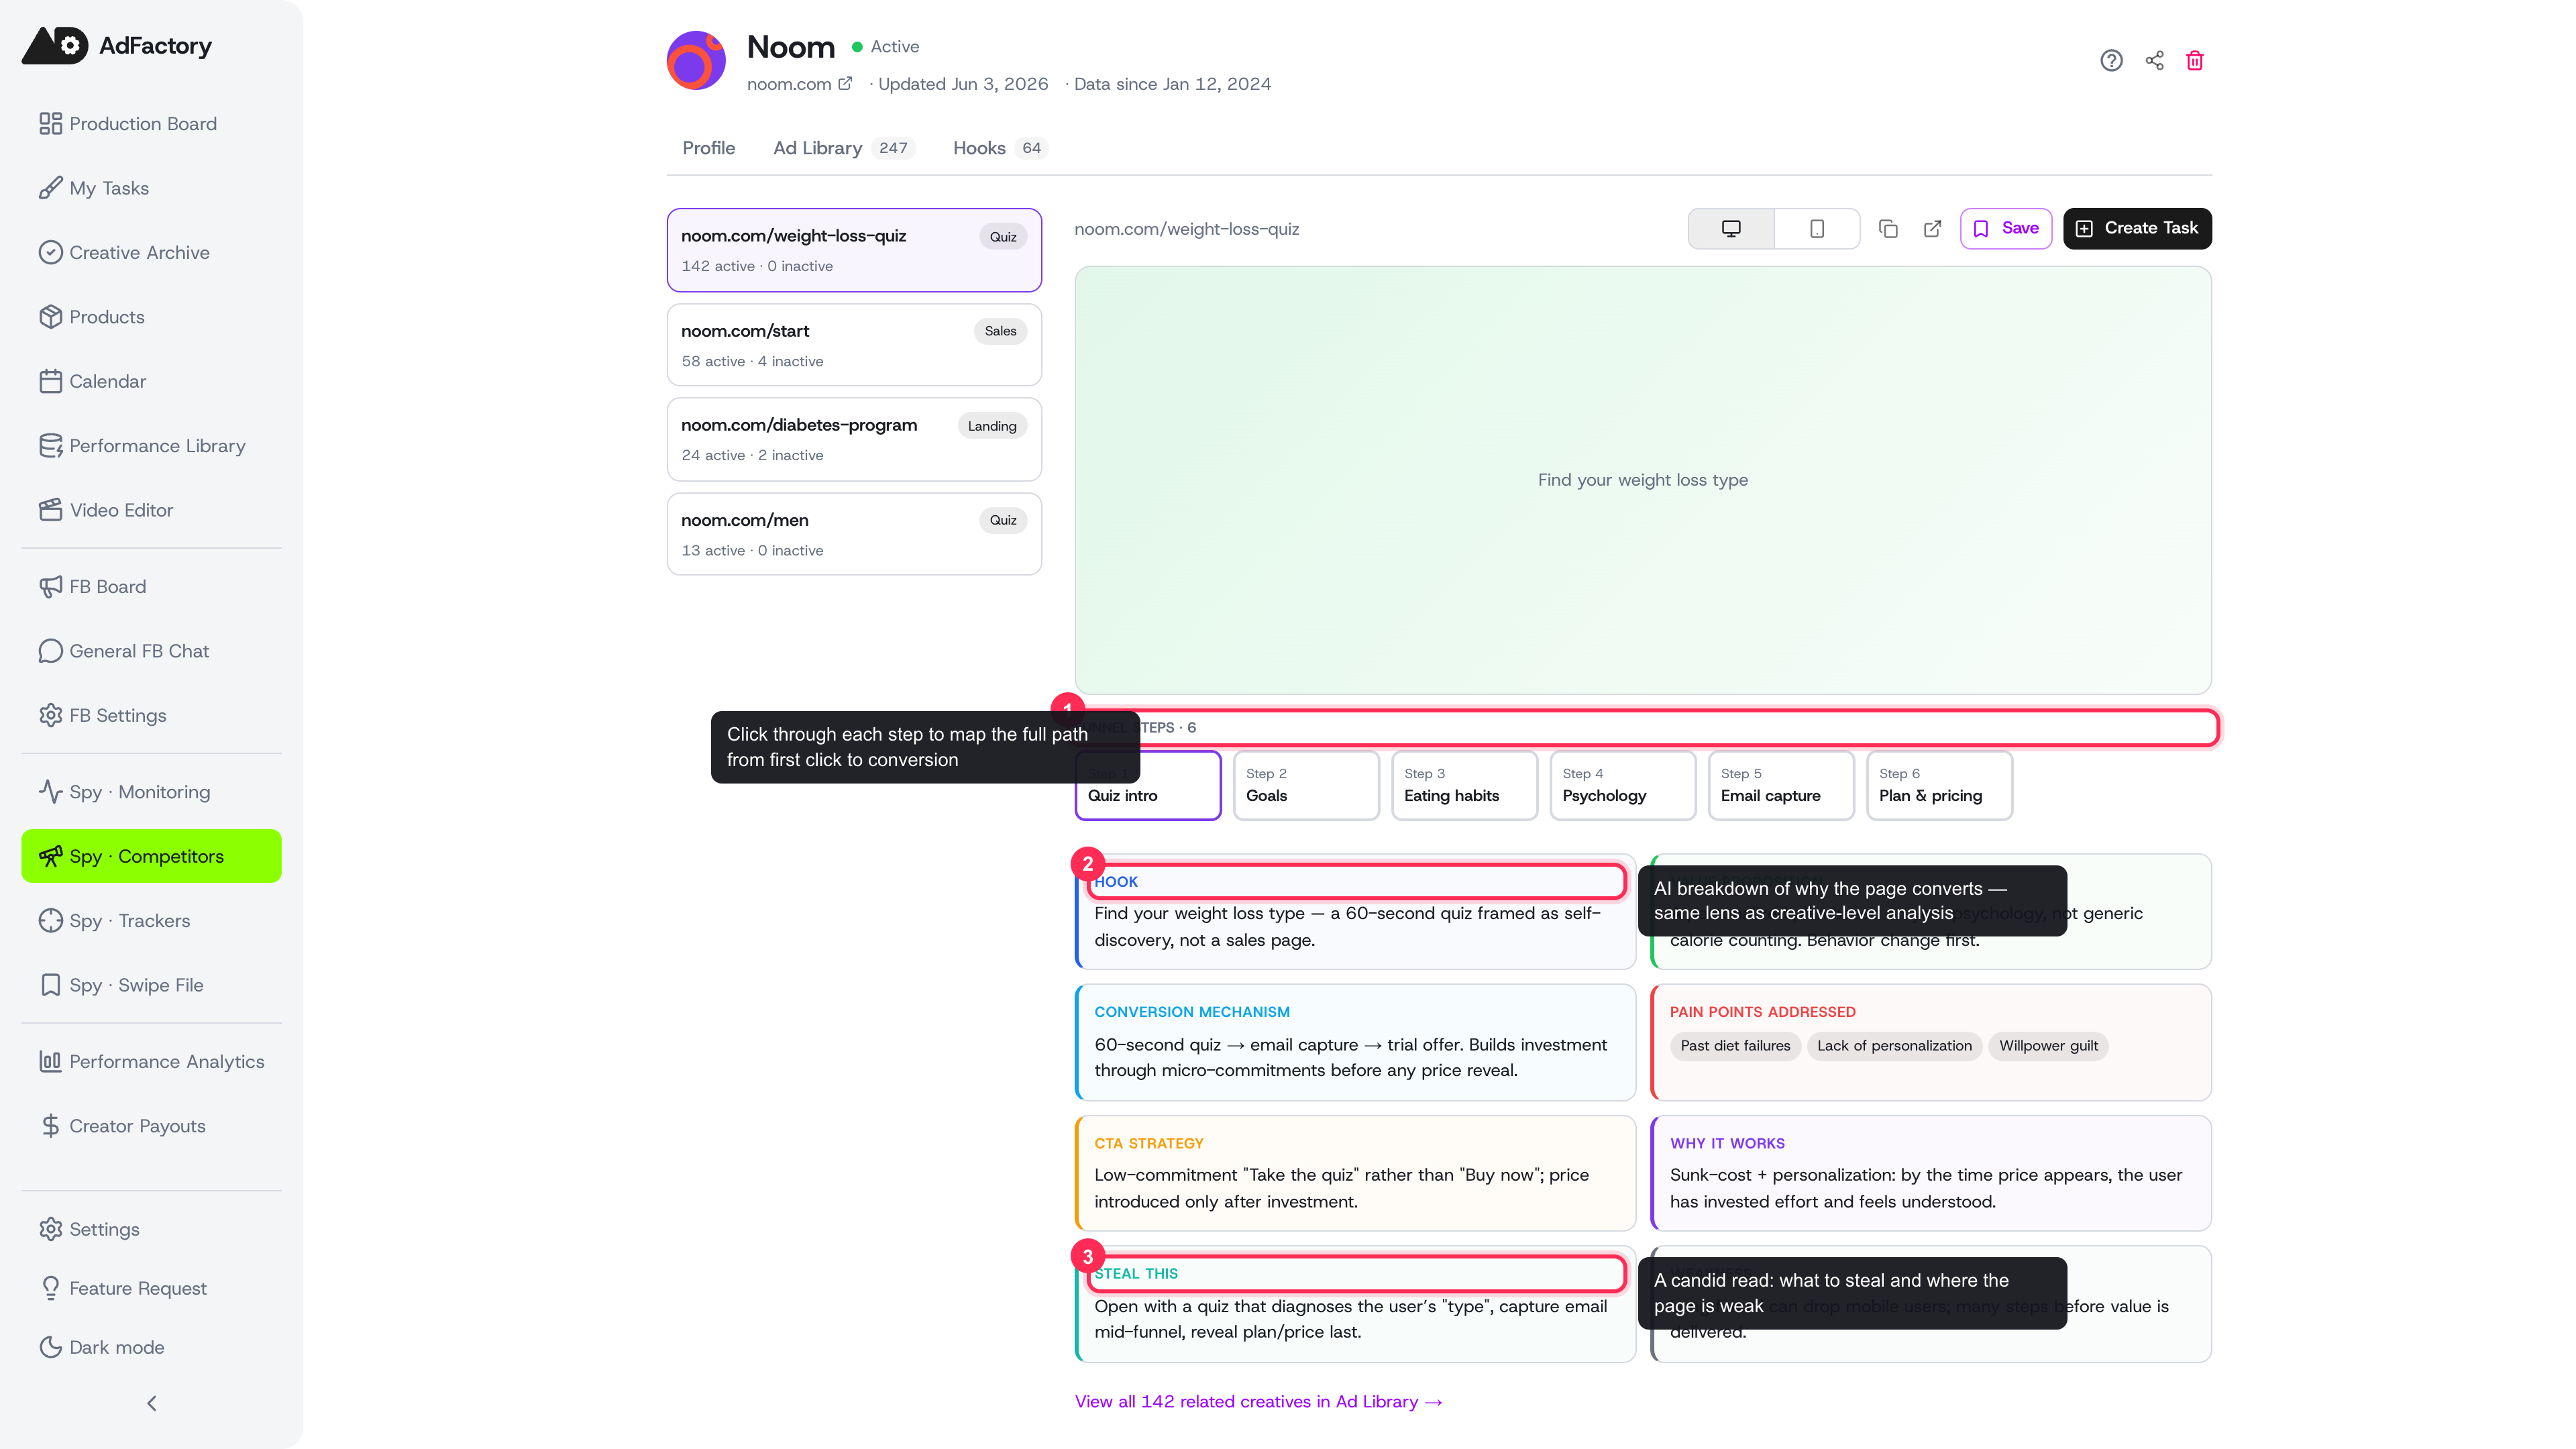Select funnel Step 2 Goals
The height and width of the screenshot is (1449, 2576).
pyautogui.click(x=1306, y=785)
